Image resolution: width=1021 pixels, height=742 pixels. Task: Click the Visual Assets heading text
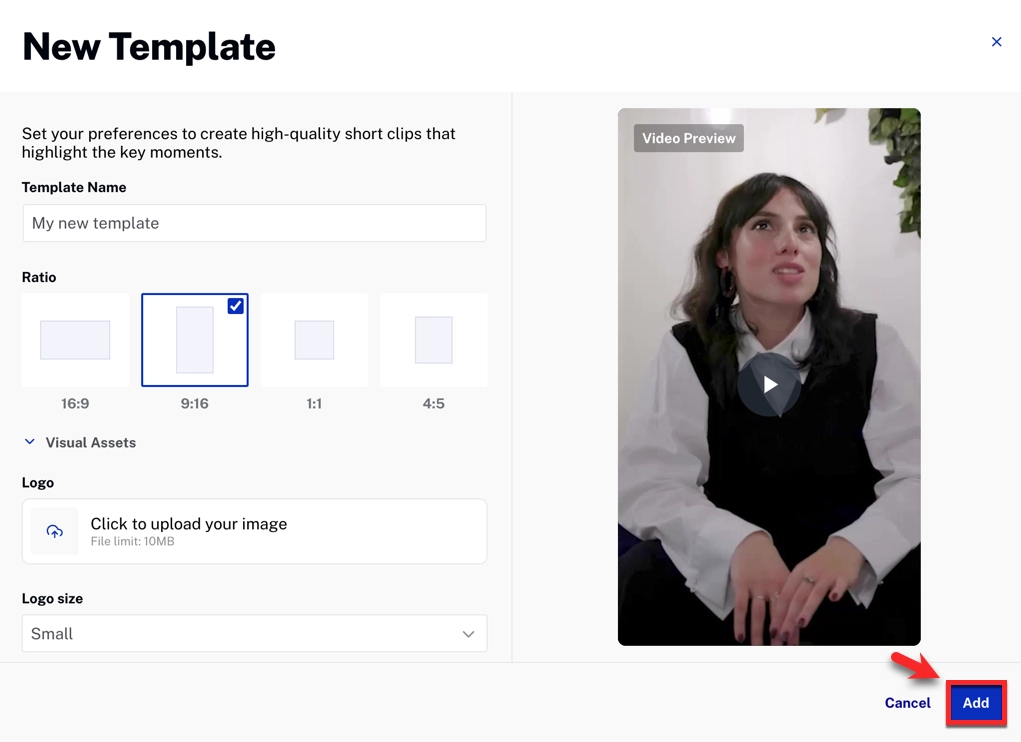91,442
